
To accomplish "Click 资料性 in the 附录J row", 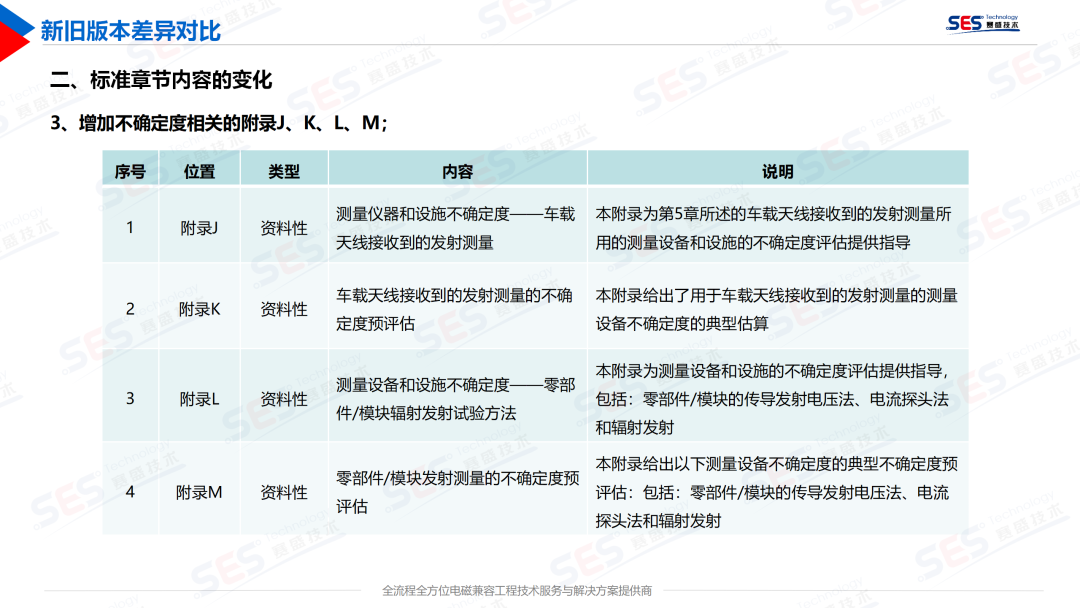I will [284, 228].
